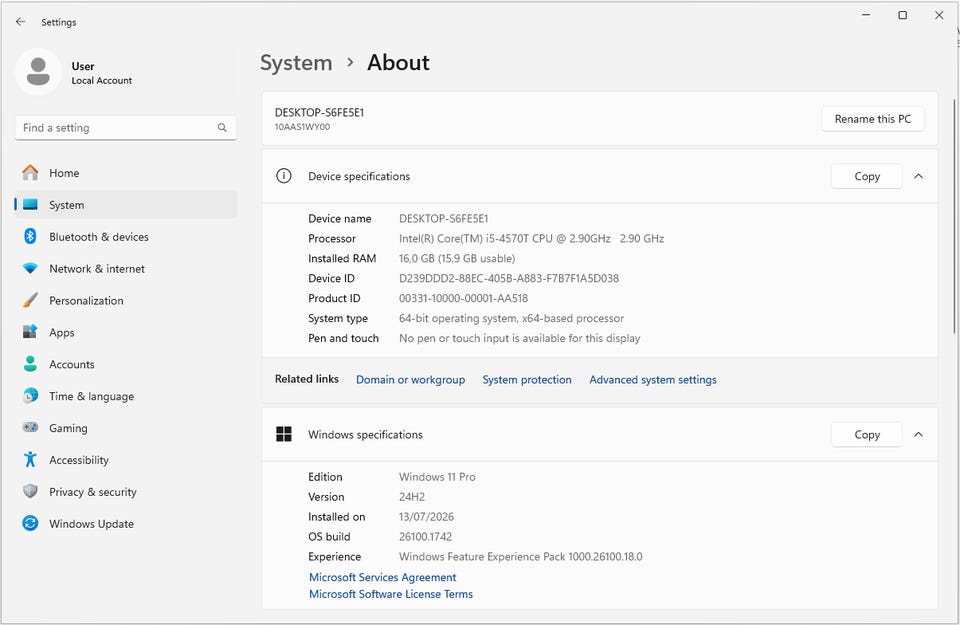
Task: Open the Network & internet wifi icon
Action: click(30, 268)
